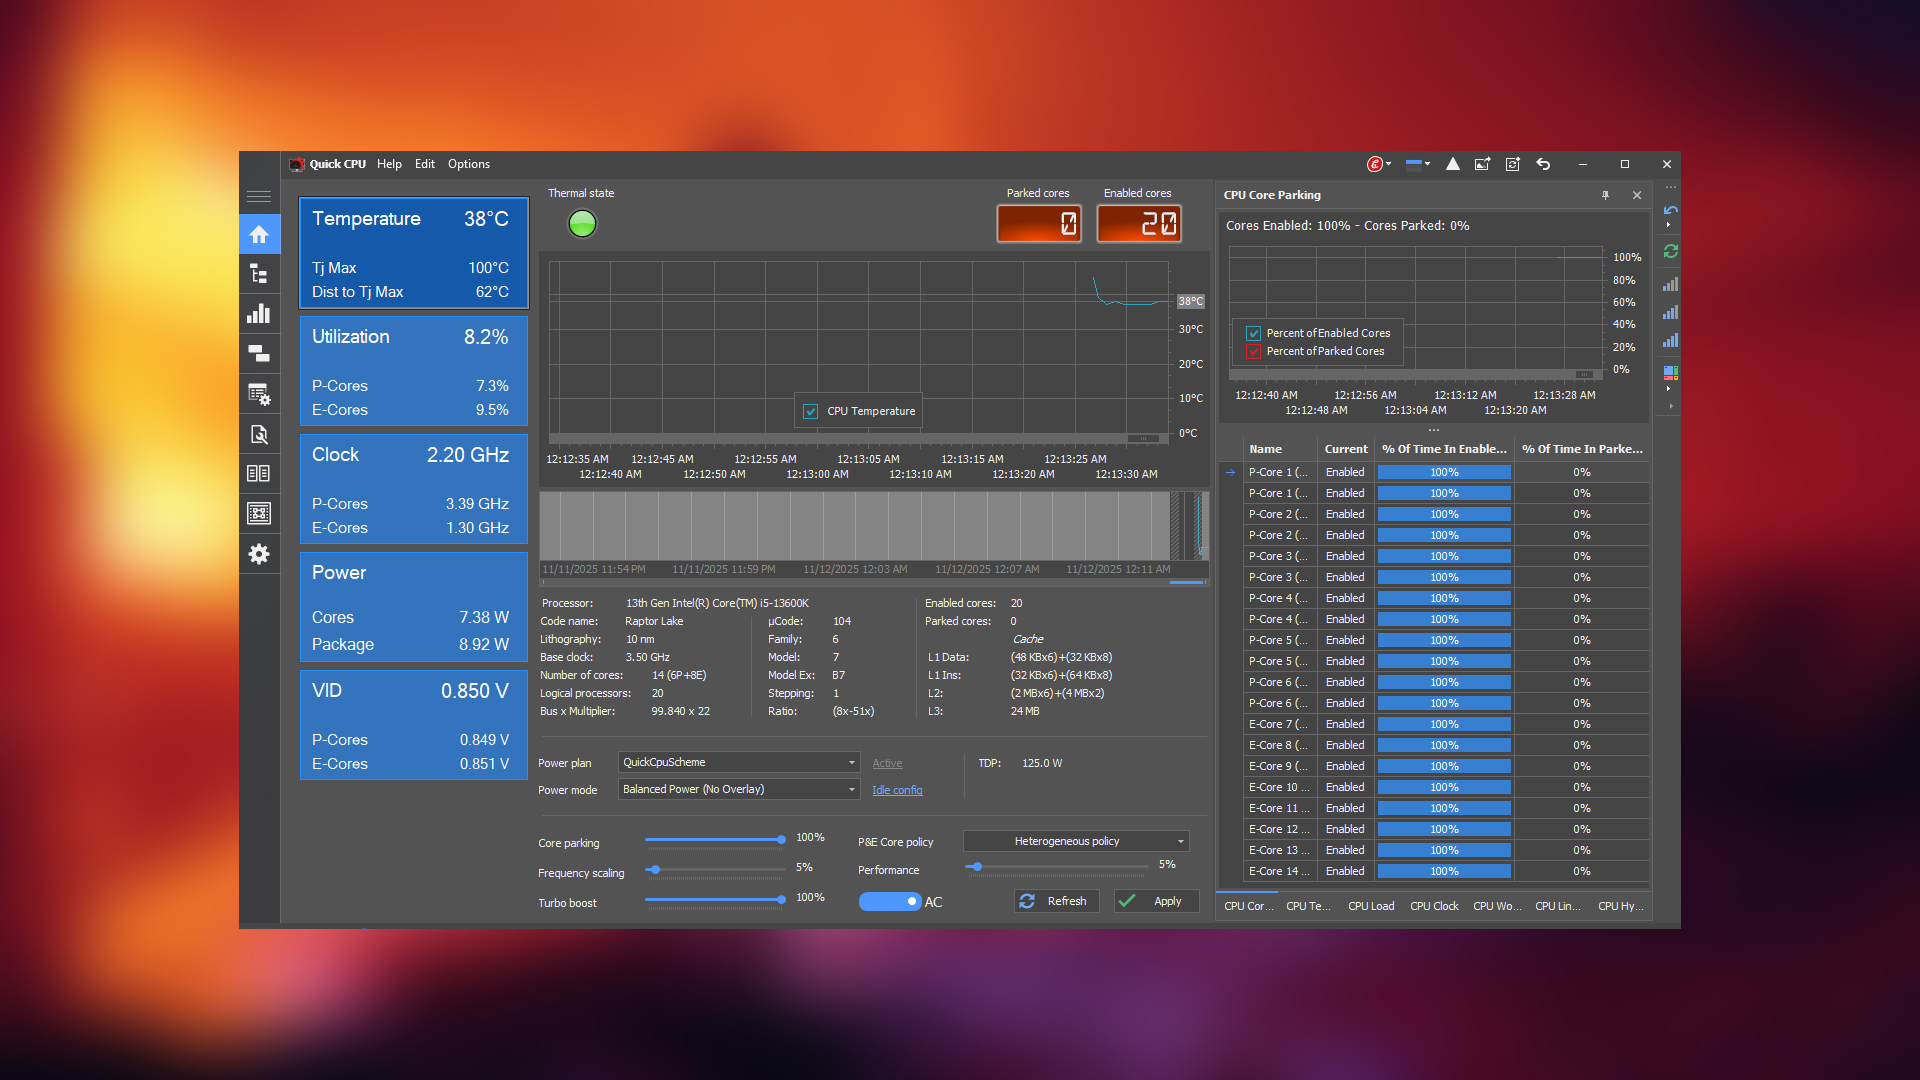Click the hamburger menu at sidebar top

click(x=259, y=197)
